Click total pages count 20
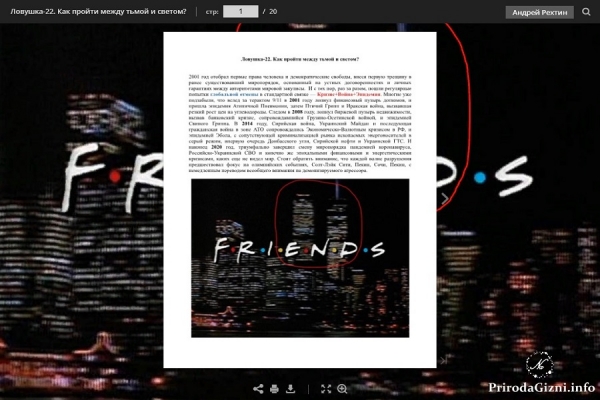Image resolution: width=600 pixels, height=400 pixels. (x=273, y=11)
